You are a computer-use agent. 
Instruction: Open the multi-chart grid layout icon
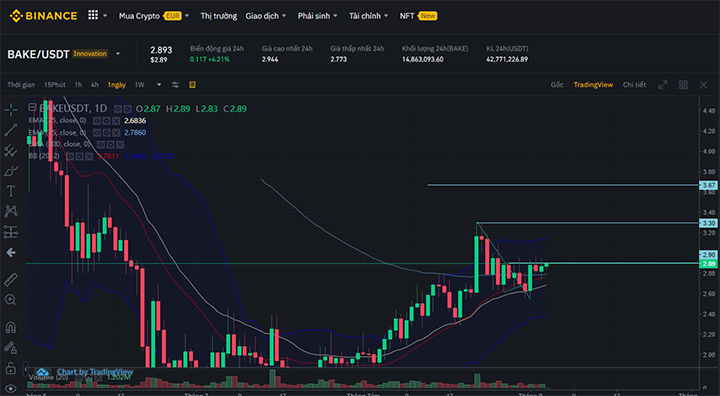(x=683, y=85)
